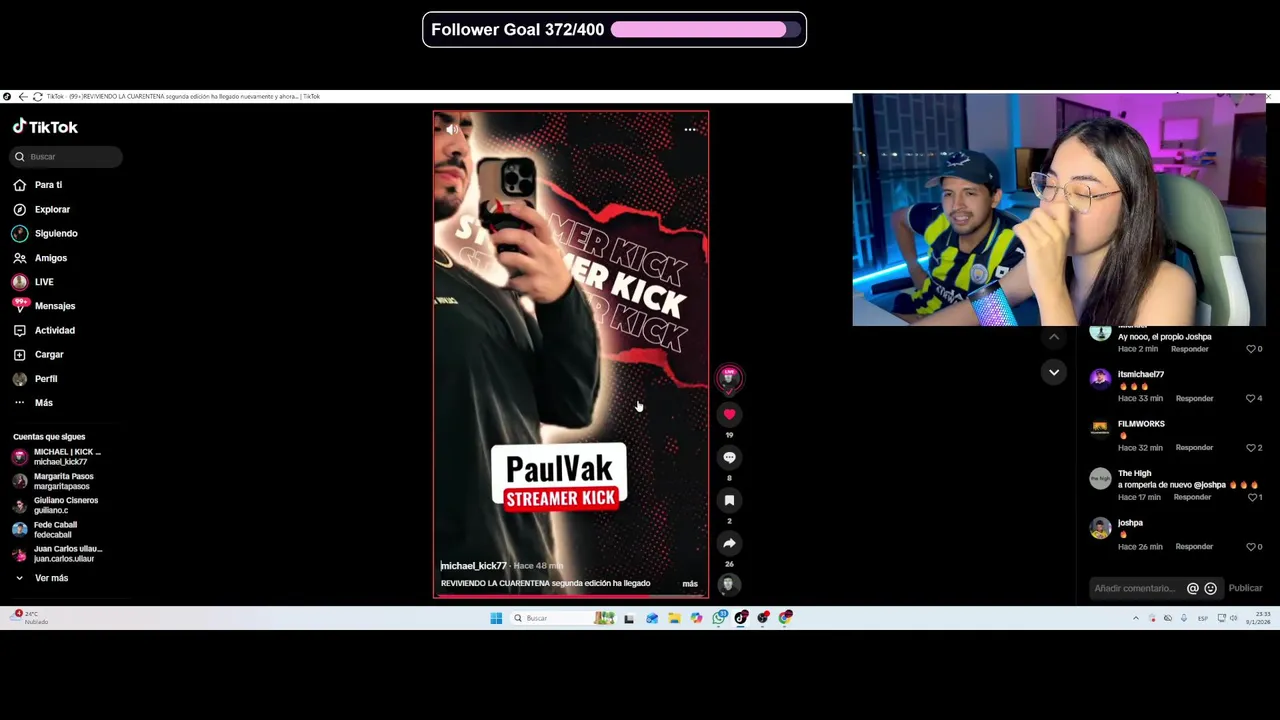This screenshot has height=720, width=1280.
Task: Click the Publicar button
Action: [1245, 588]
